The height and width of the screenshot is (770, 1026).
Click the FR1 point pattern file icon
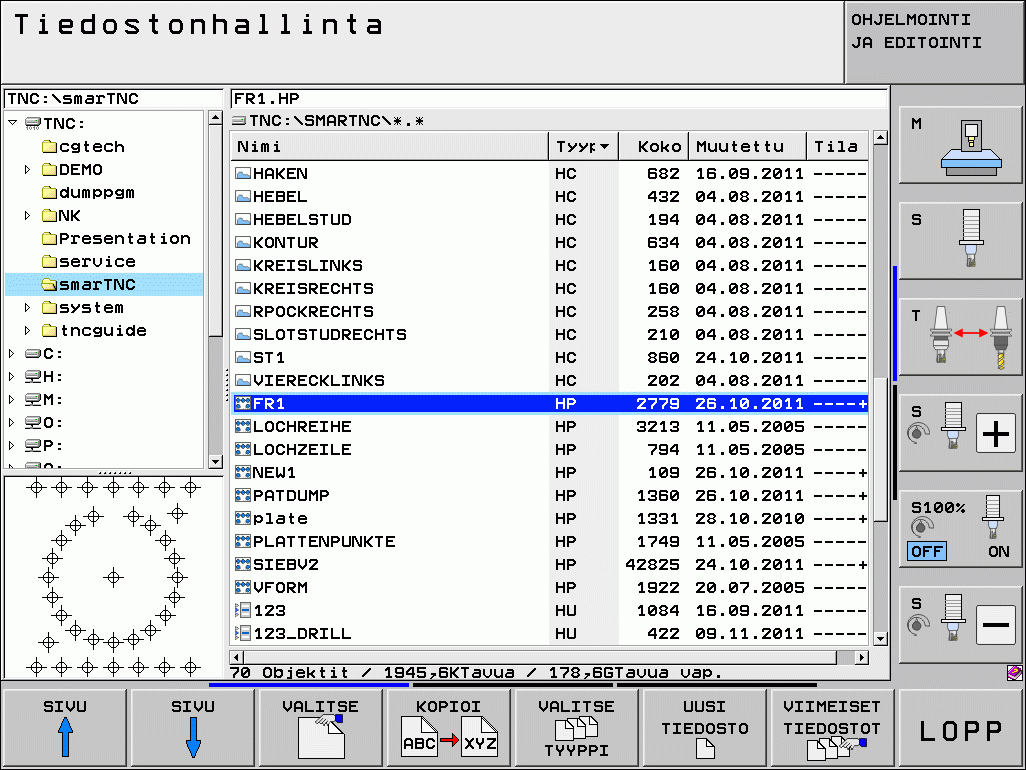pyautogui.click(x=243, y=404)
